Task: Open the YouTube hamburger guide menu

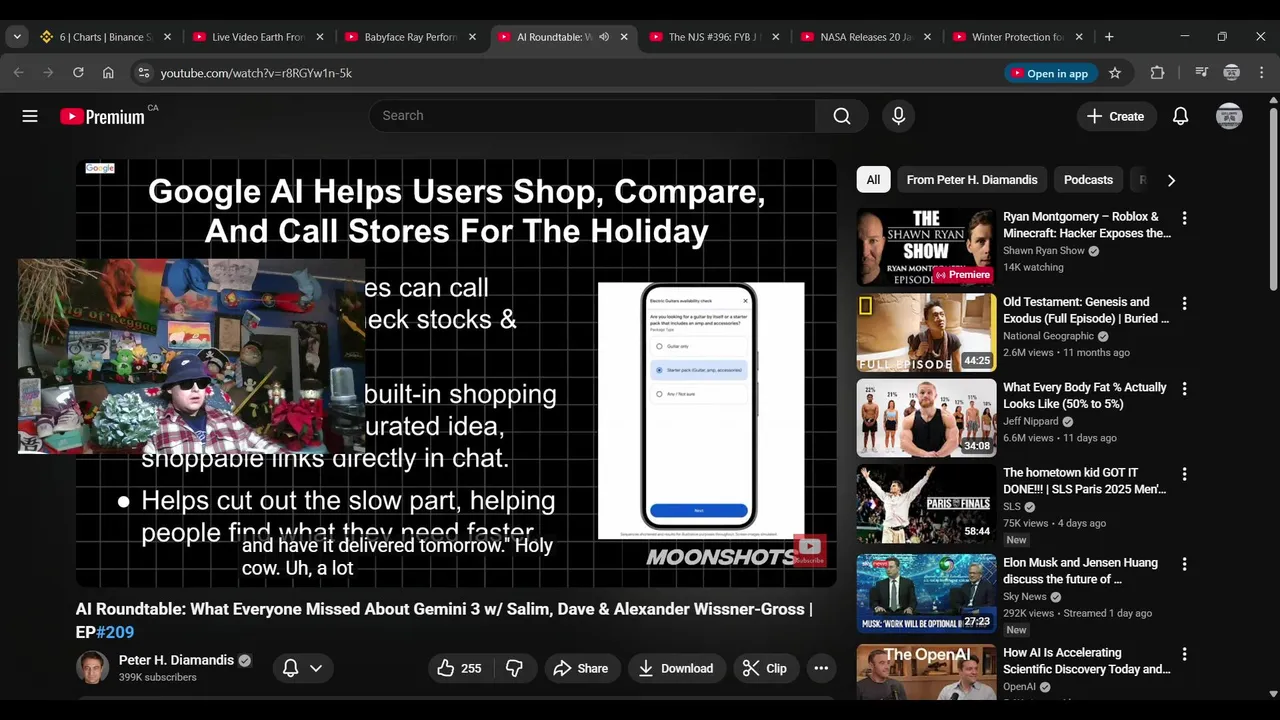Action: tap(30, 116)
